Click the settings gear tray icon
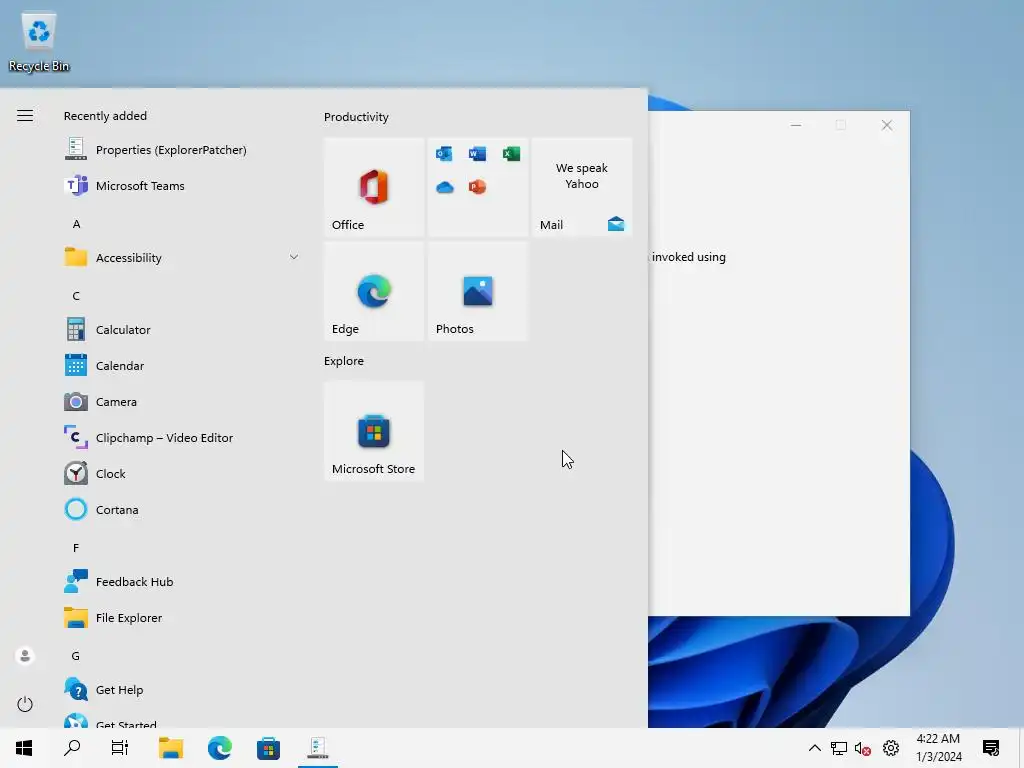Screen dimensions: 1024x768 coord(891,748)
